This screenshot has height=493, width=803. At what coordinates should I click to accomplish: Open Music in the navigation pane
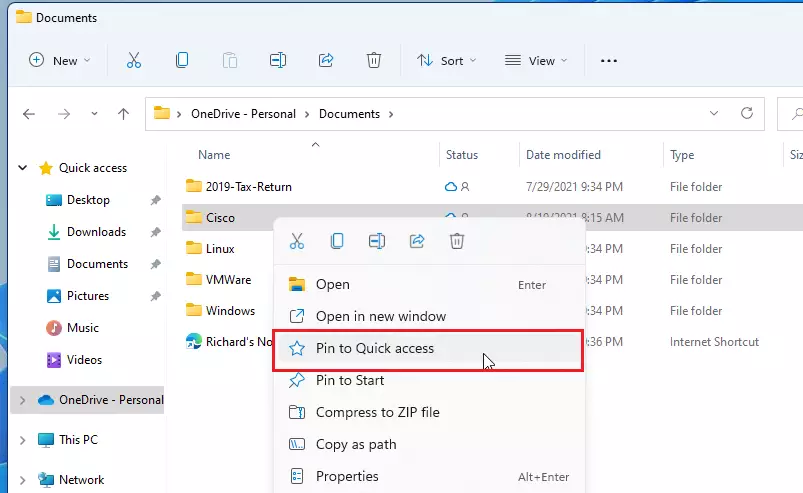pyautogui.click(x=82, y=328)
